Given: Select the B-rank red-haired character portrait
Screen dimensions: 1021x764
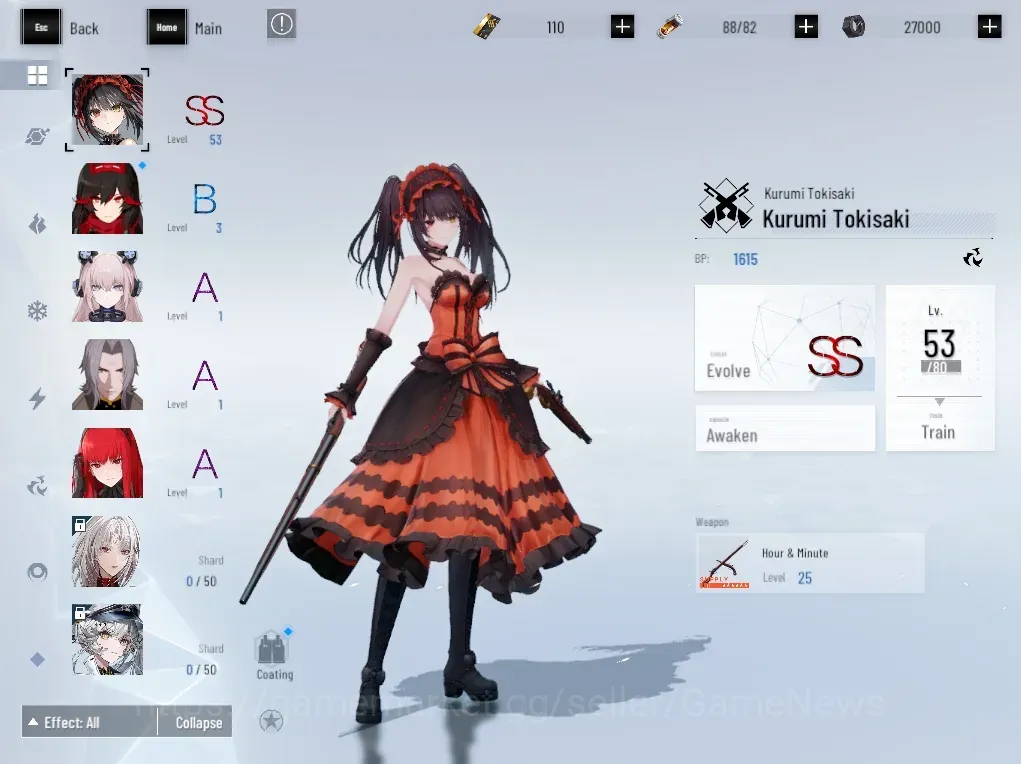Looking at the screenshot, I should (107, 198).
